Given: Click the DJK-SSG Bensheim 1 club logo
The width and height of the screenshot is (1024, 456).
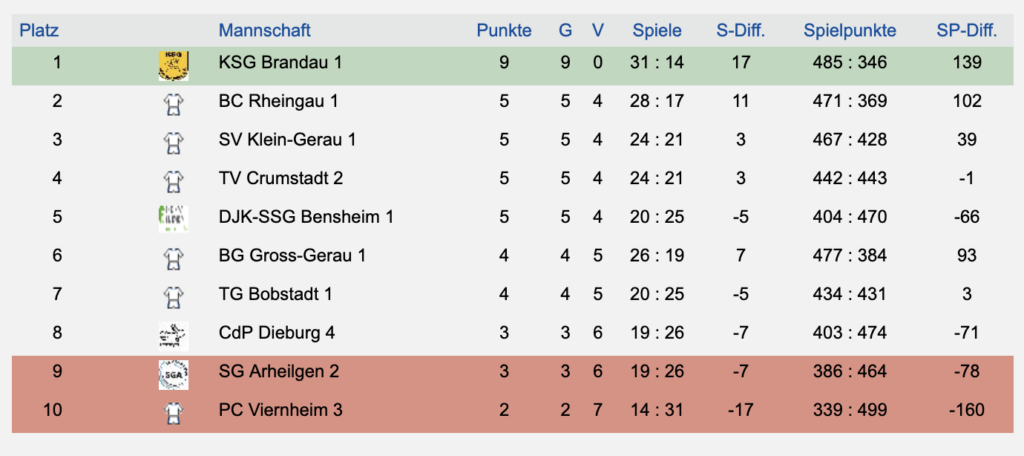Looking at the screenshot, I should [x=173, y=217].
